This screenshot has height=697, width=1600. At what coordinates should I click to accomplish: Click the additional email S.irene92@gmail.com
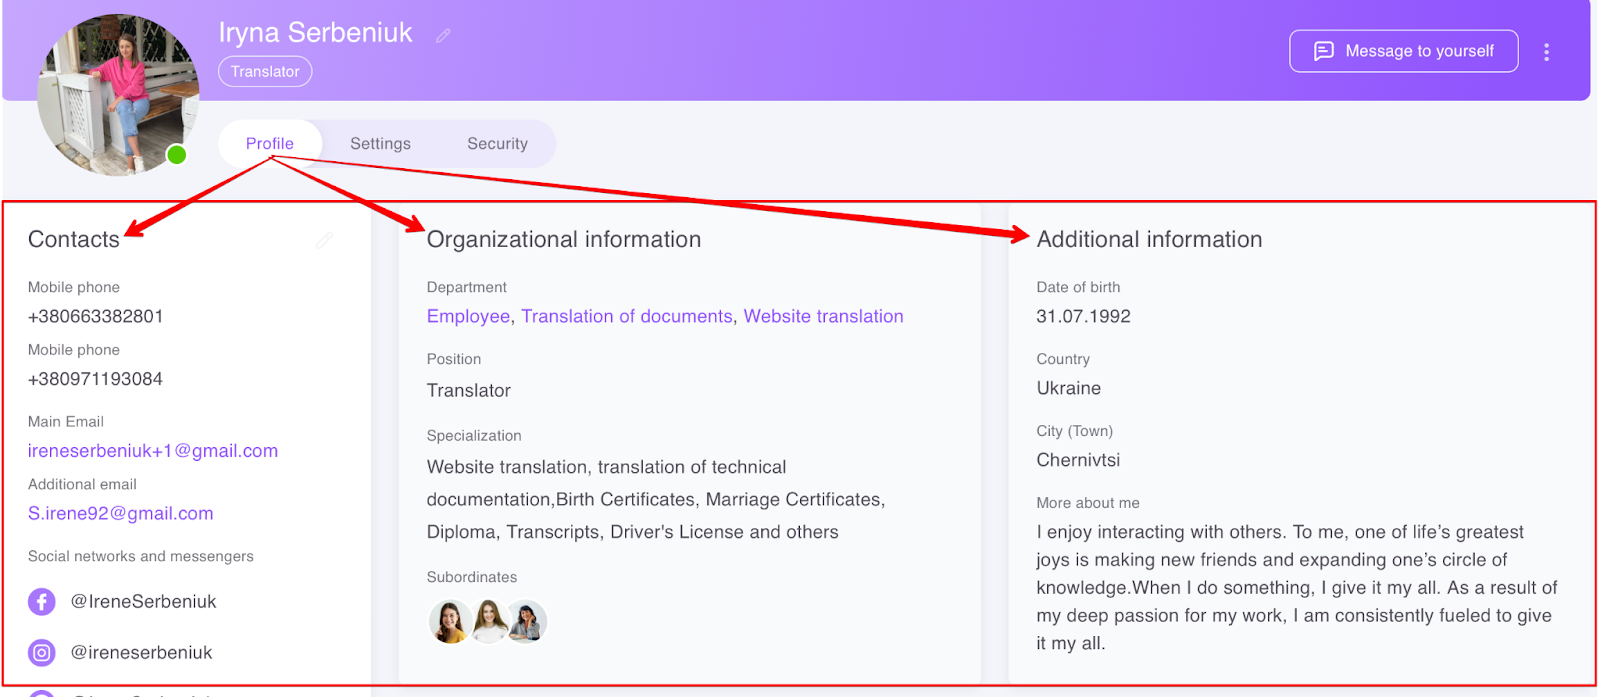coord(121,514)
